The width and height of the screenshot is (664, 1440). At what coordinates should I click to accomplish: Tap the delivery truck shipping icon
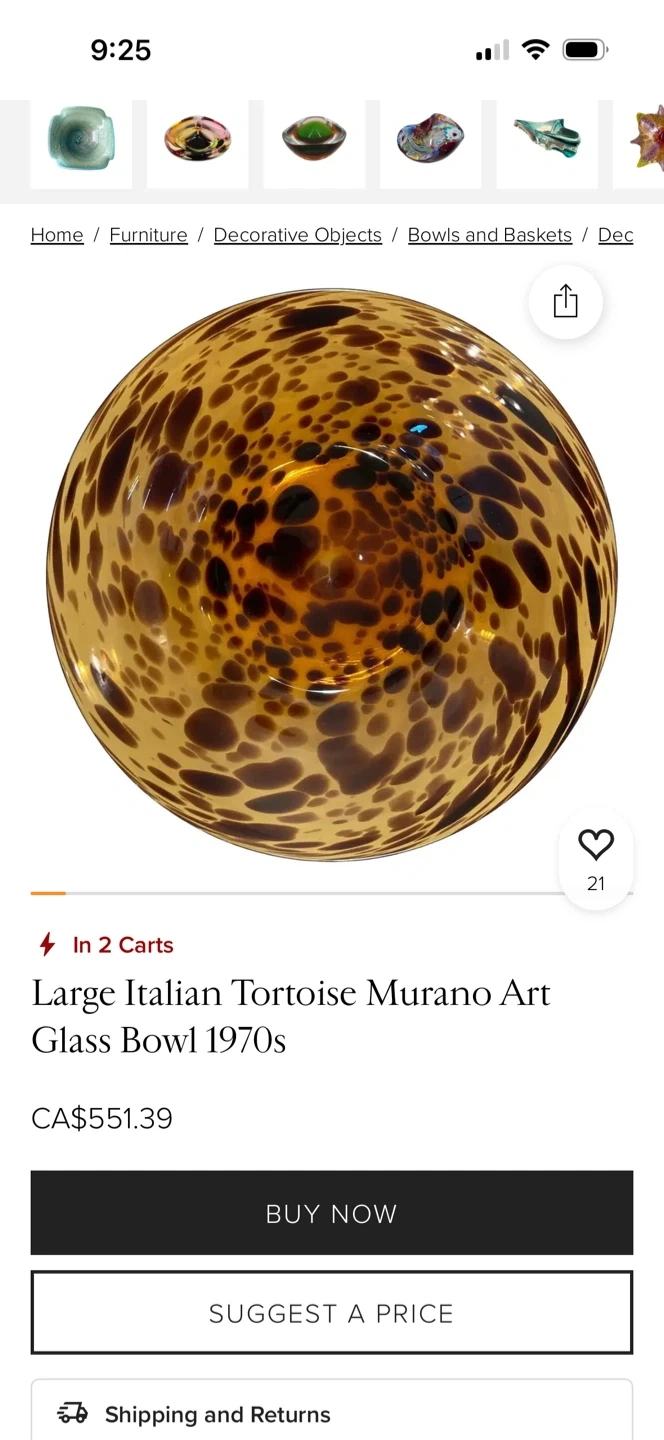[73, 1413]
